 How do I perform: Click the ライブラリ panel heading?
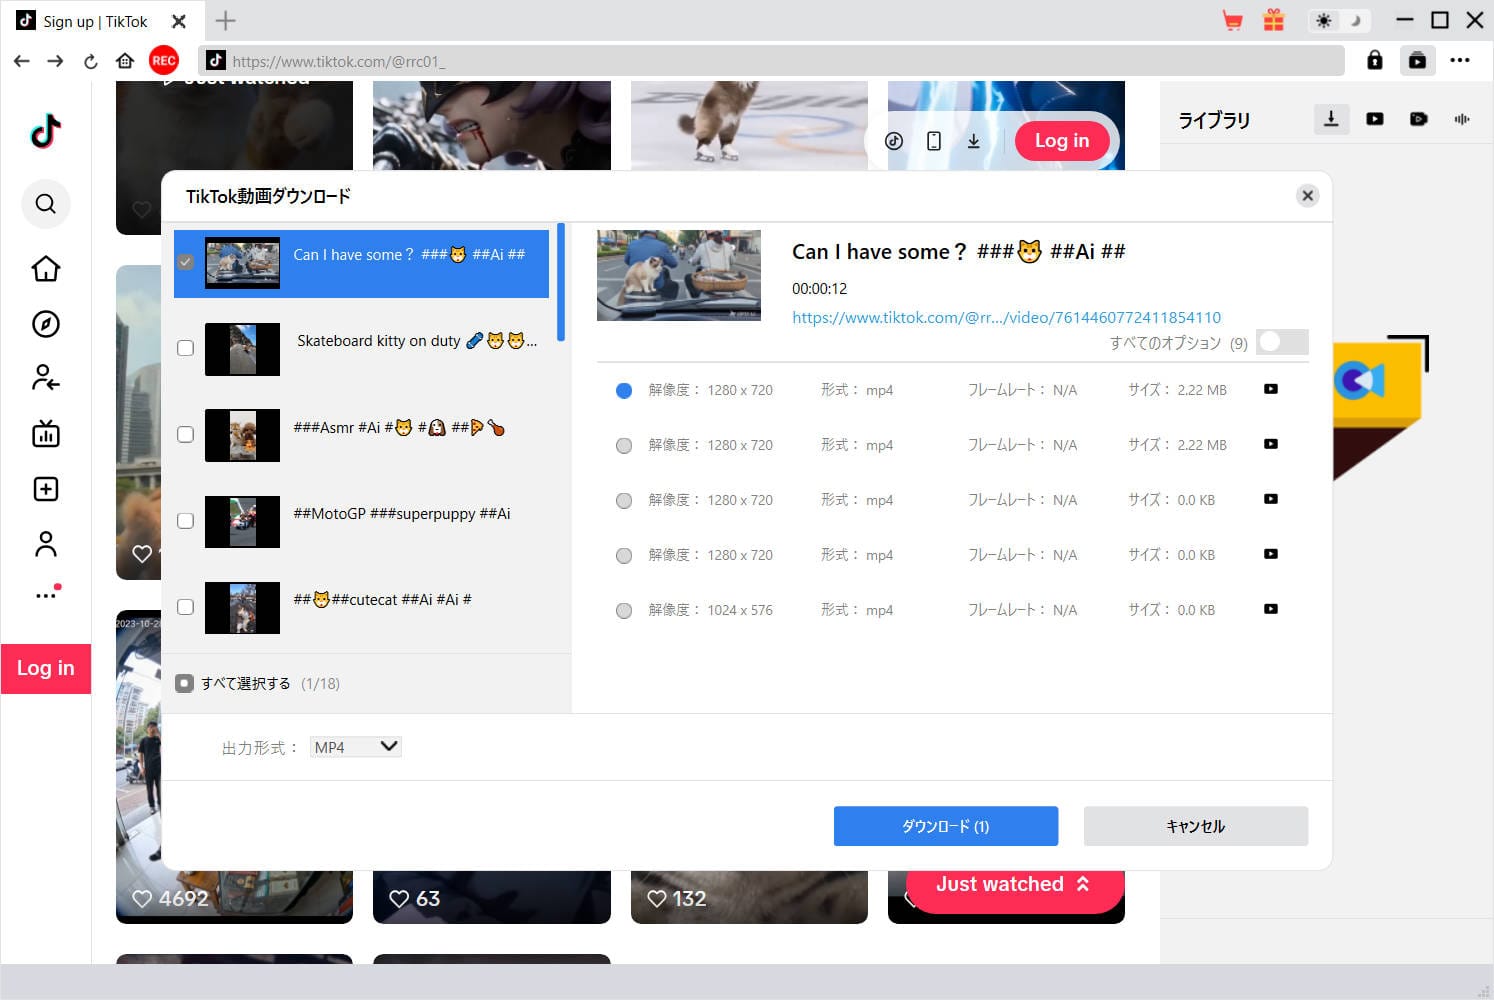click(1214, 120)
